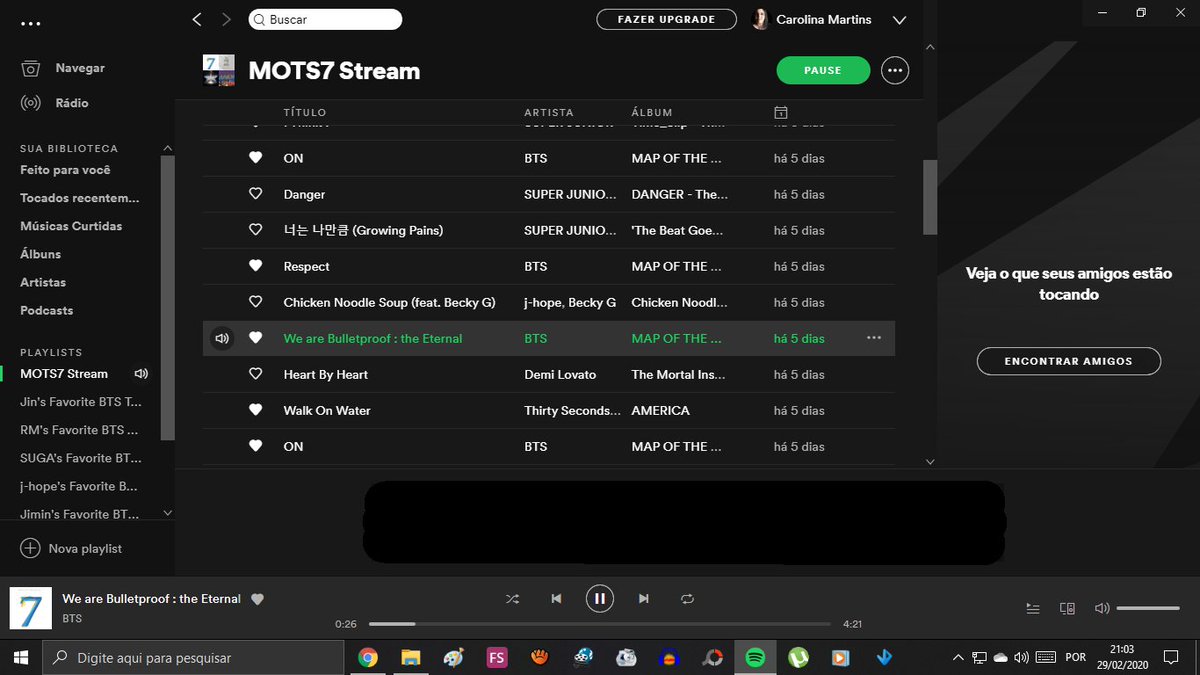
Task: Click the MOTS7 Stream playlist cover image
Action: 219,70
